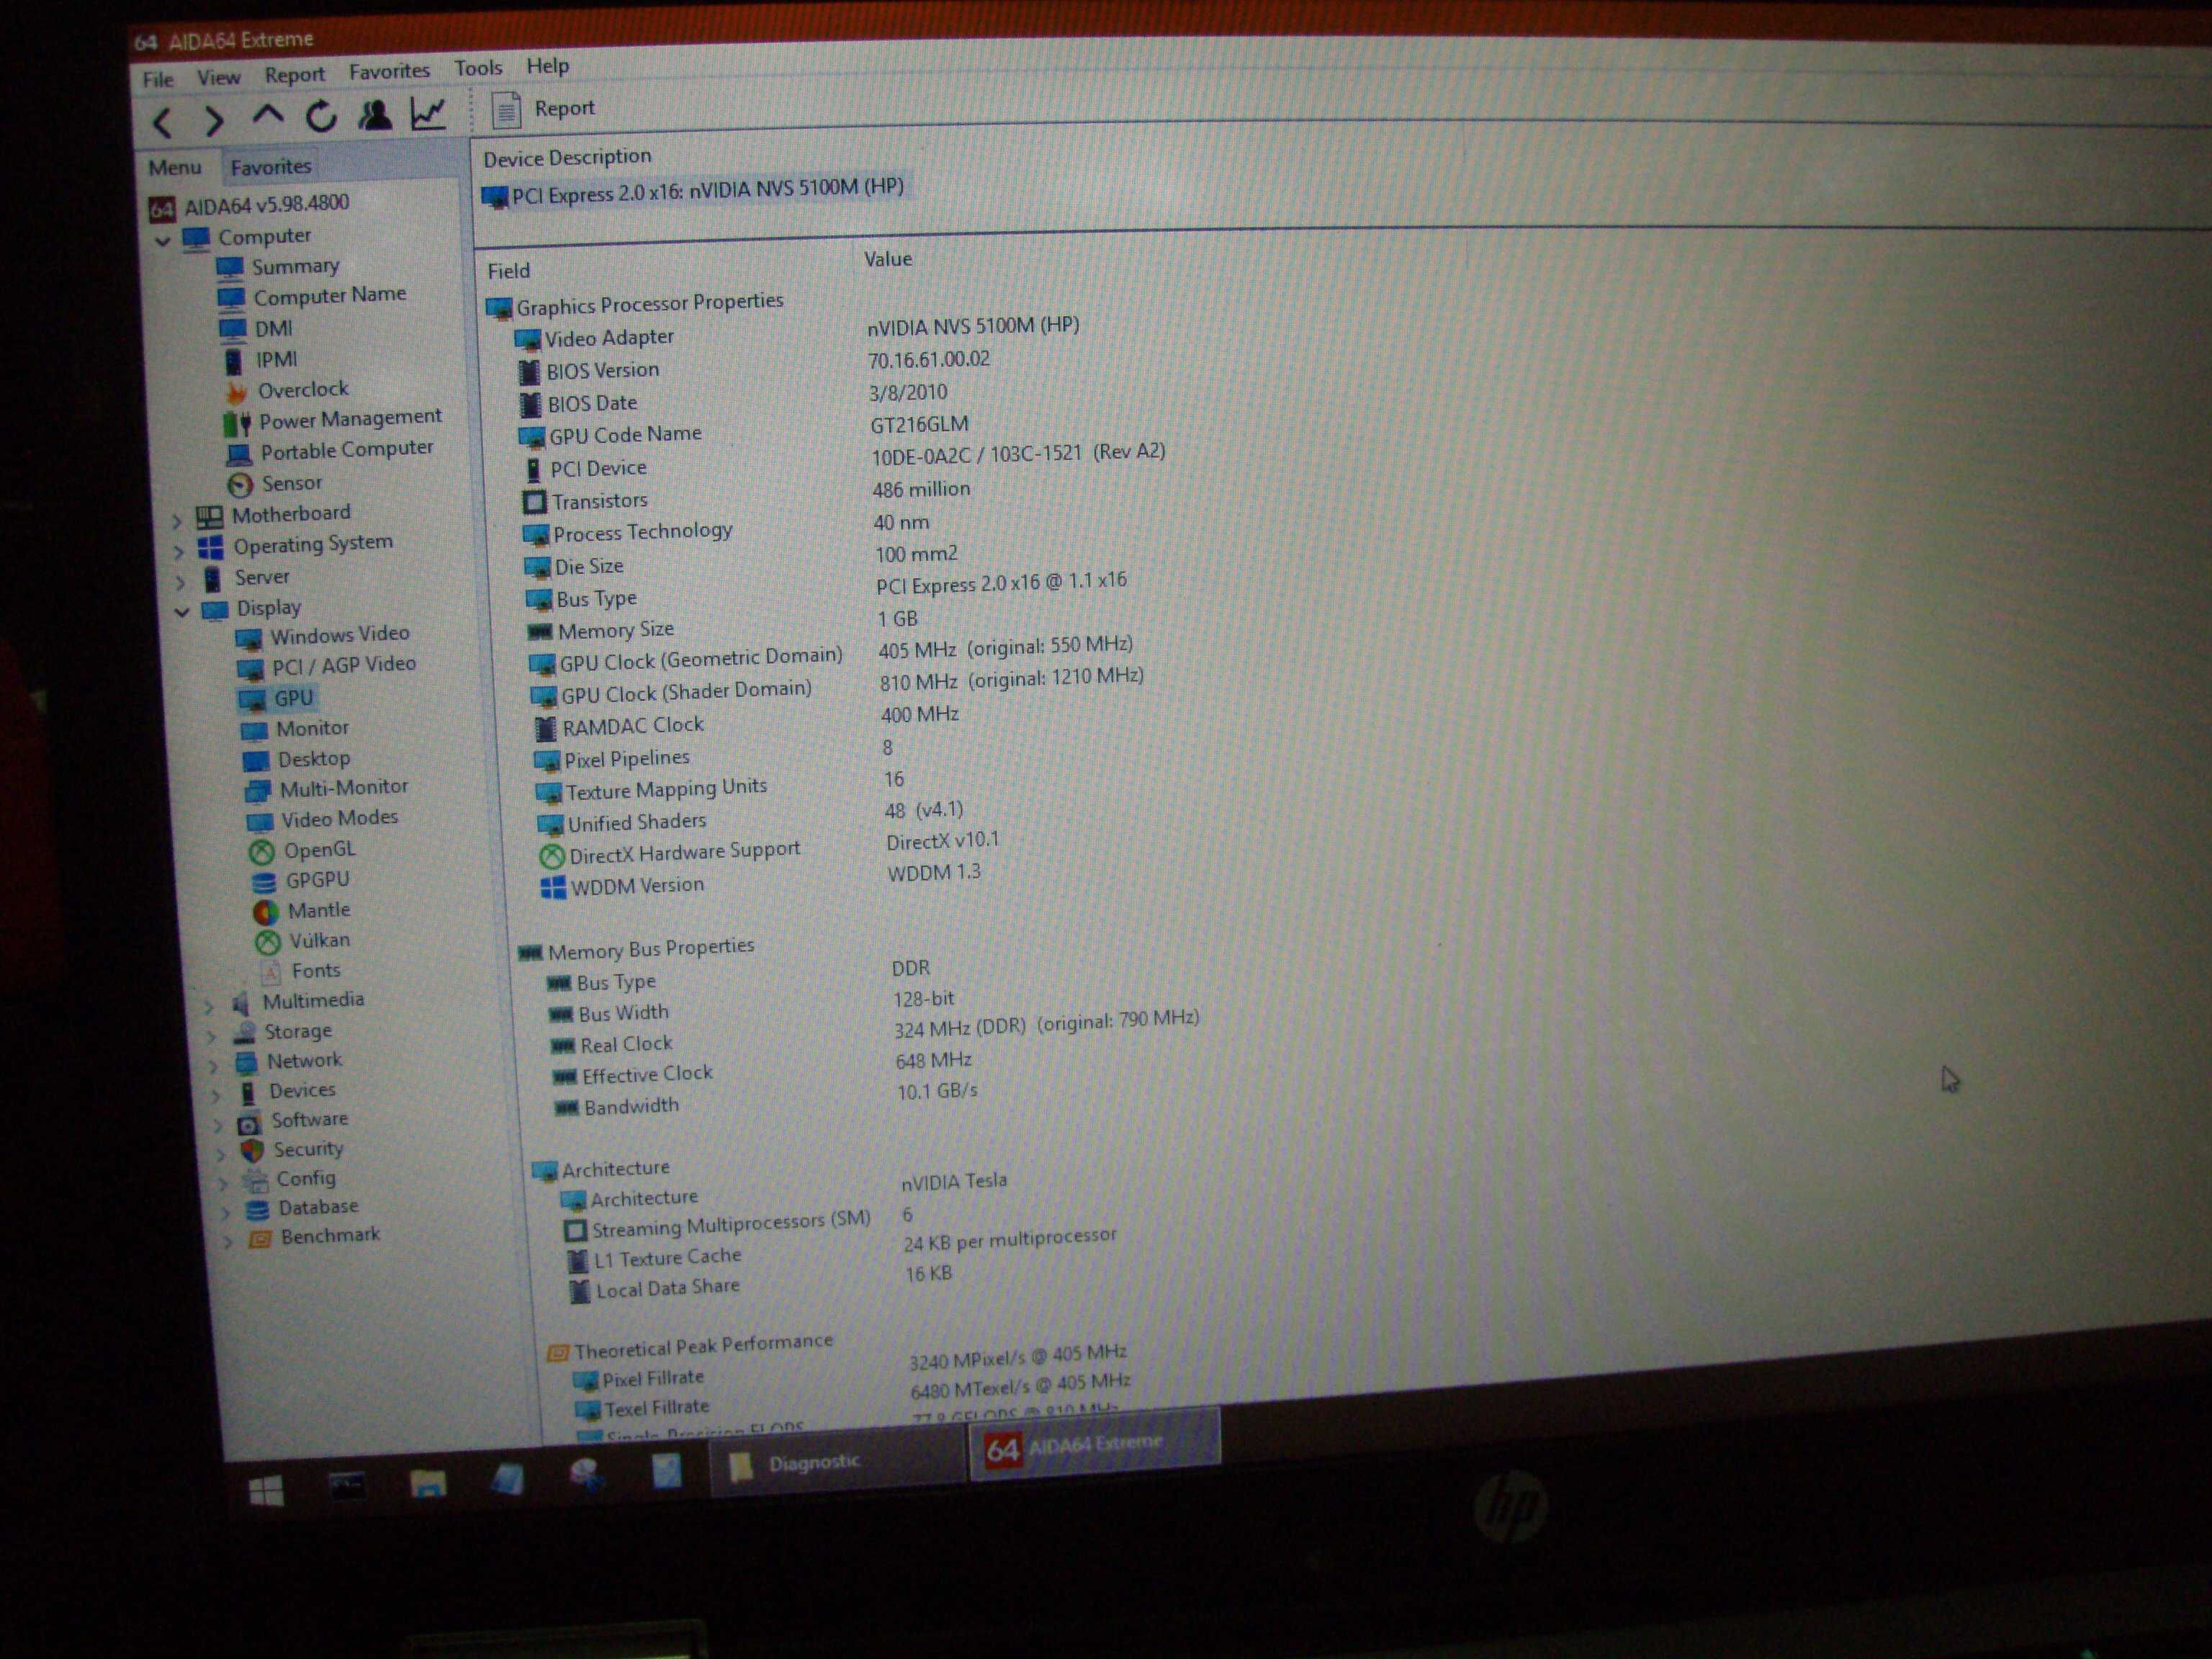
Task: Click the Database icon in tree
Action: (257, 1211)
